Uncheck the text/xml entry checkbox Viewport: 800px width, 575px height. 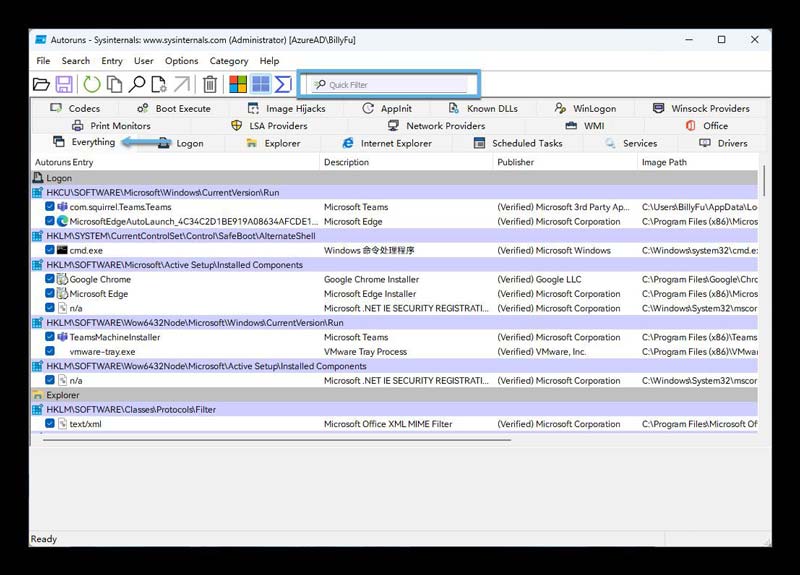click(x=49, y=423)
